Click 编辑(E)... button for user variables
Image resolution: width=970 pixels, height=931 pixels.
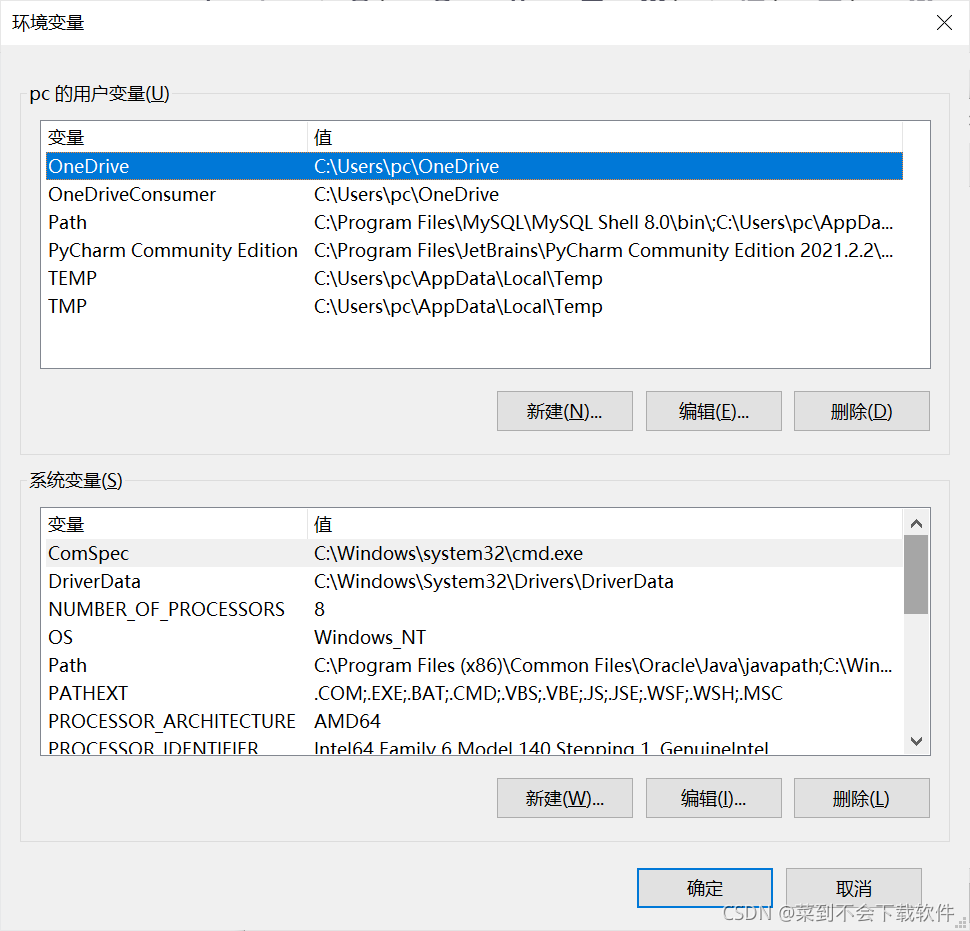pos(713,411)
